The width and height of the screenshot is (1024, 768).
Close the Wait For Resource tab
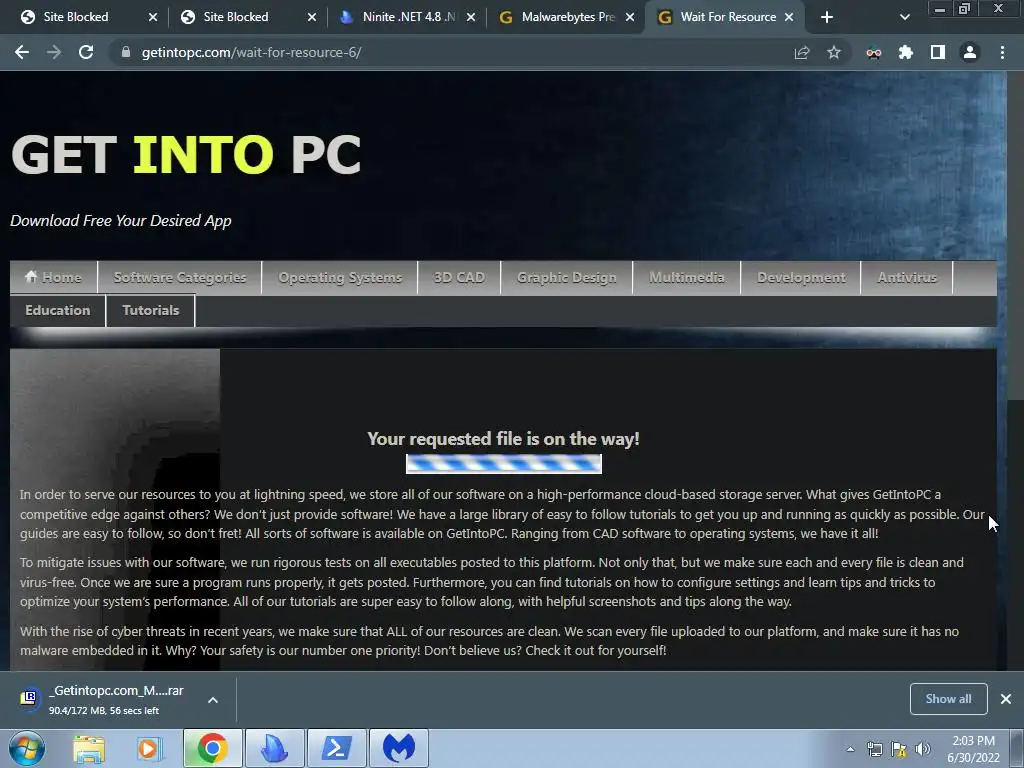[x=789, y=17]
